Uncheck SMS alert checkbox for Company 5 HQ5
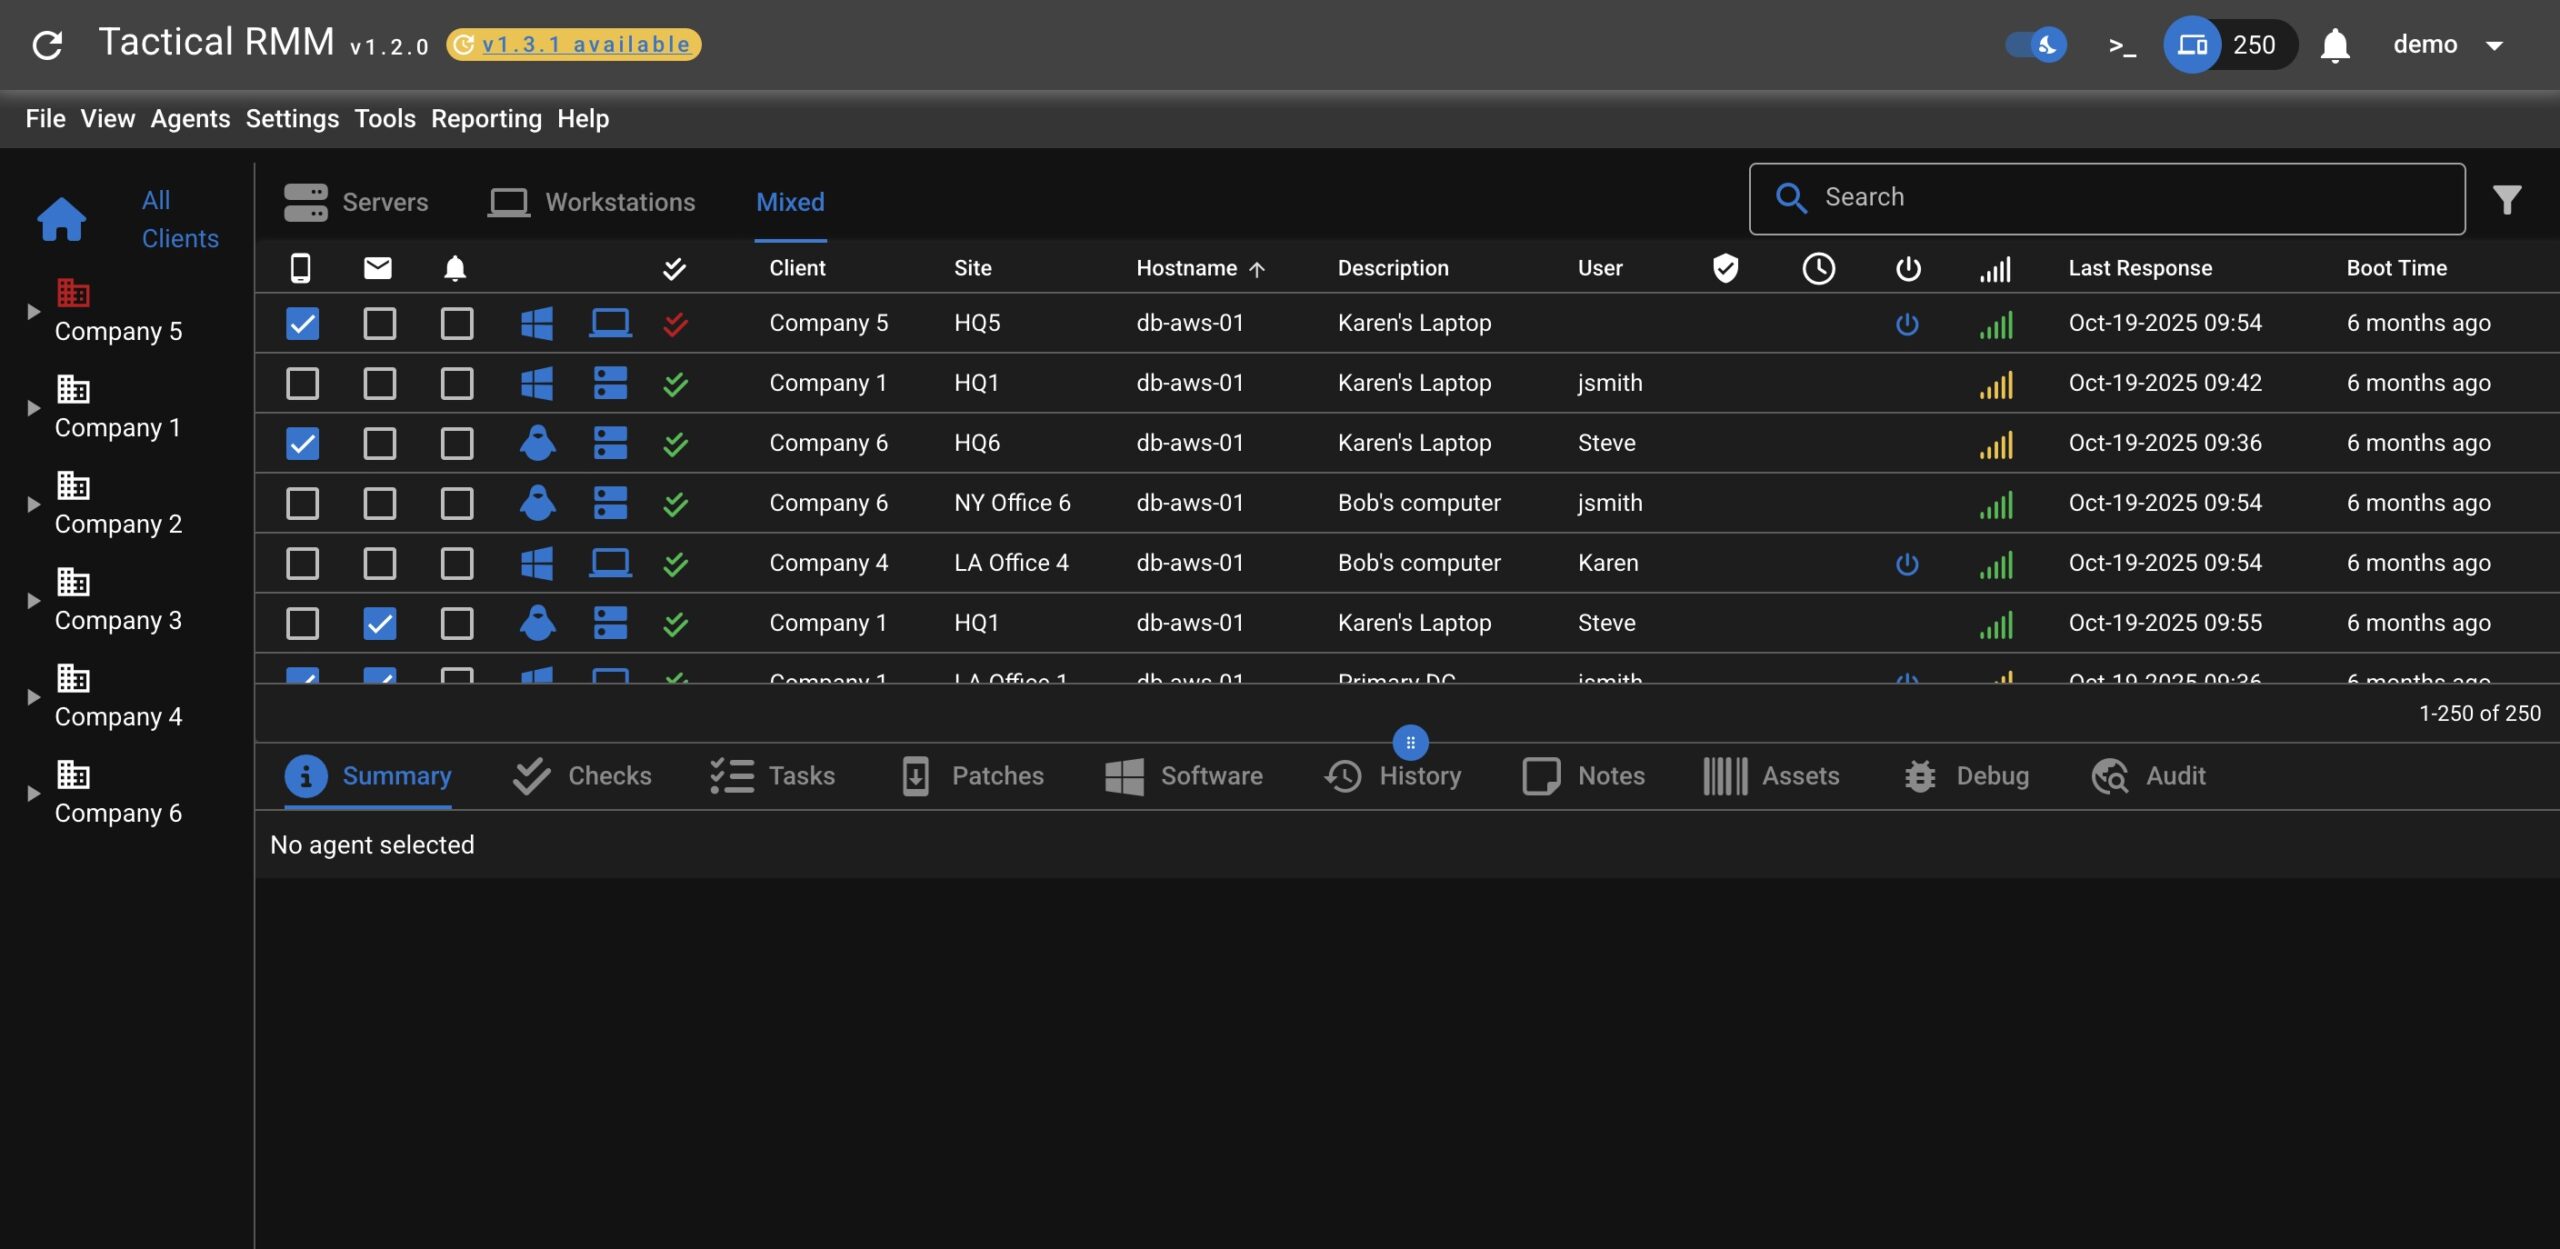 [x=302, y=324]
